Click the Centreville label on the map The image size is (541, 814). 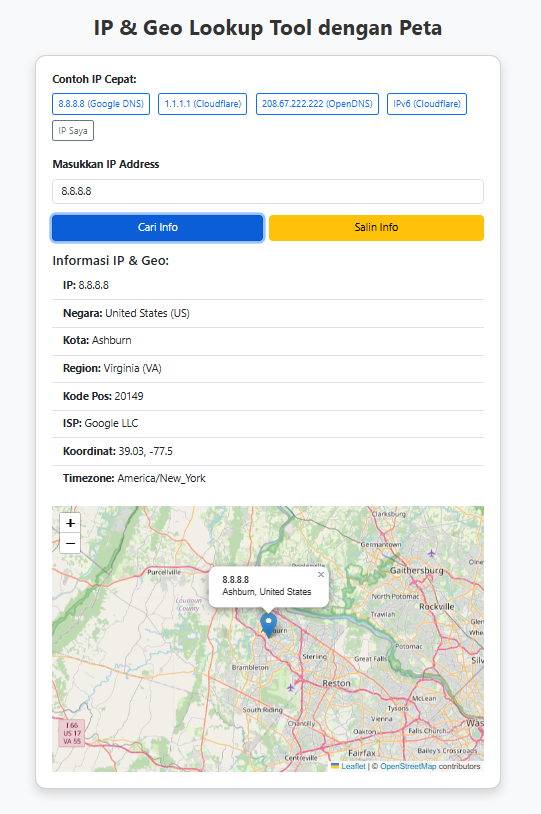pyautogui.click(x=301, y=757)
